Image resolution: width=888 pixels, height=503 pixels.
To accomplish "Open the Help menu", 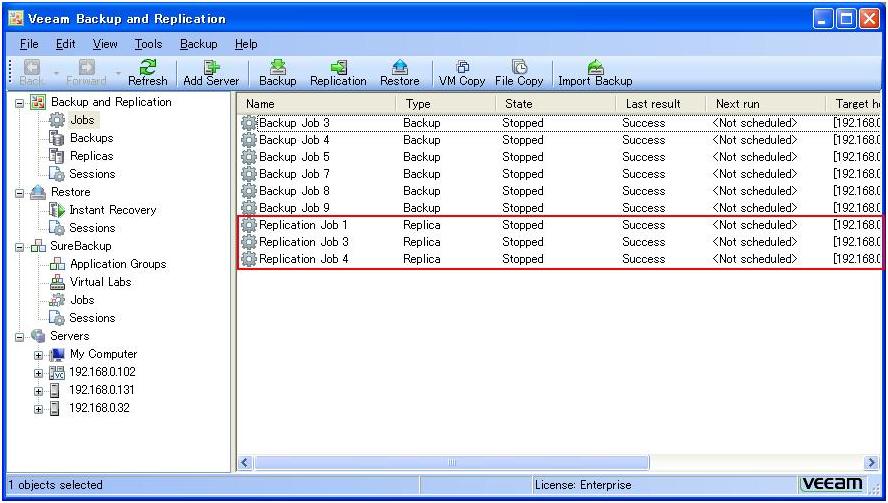I will point(246,44).
